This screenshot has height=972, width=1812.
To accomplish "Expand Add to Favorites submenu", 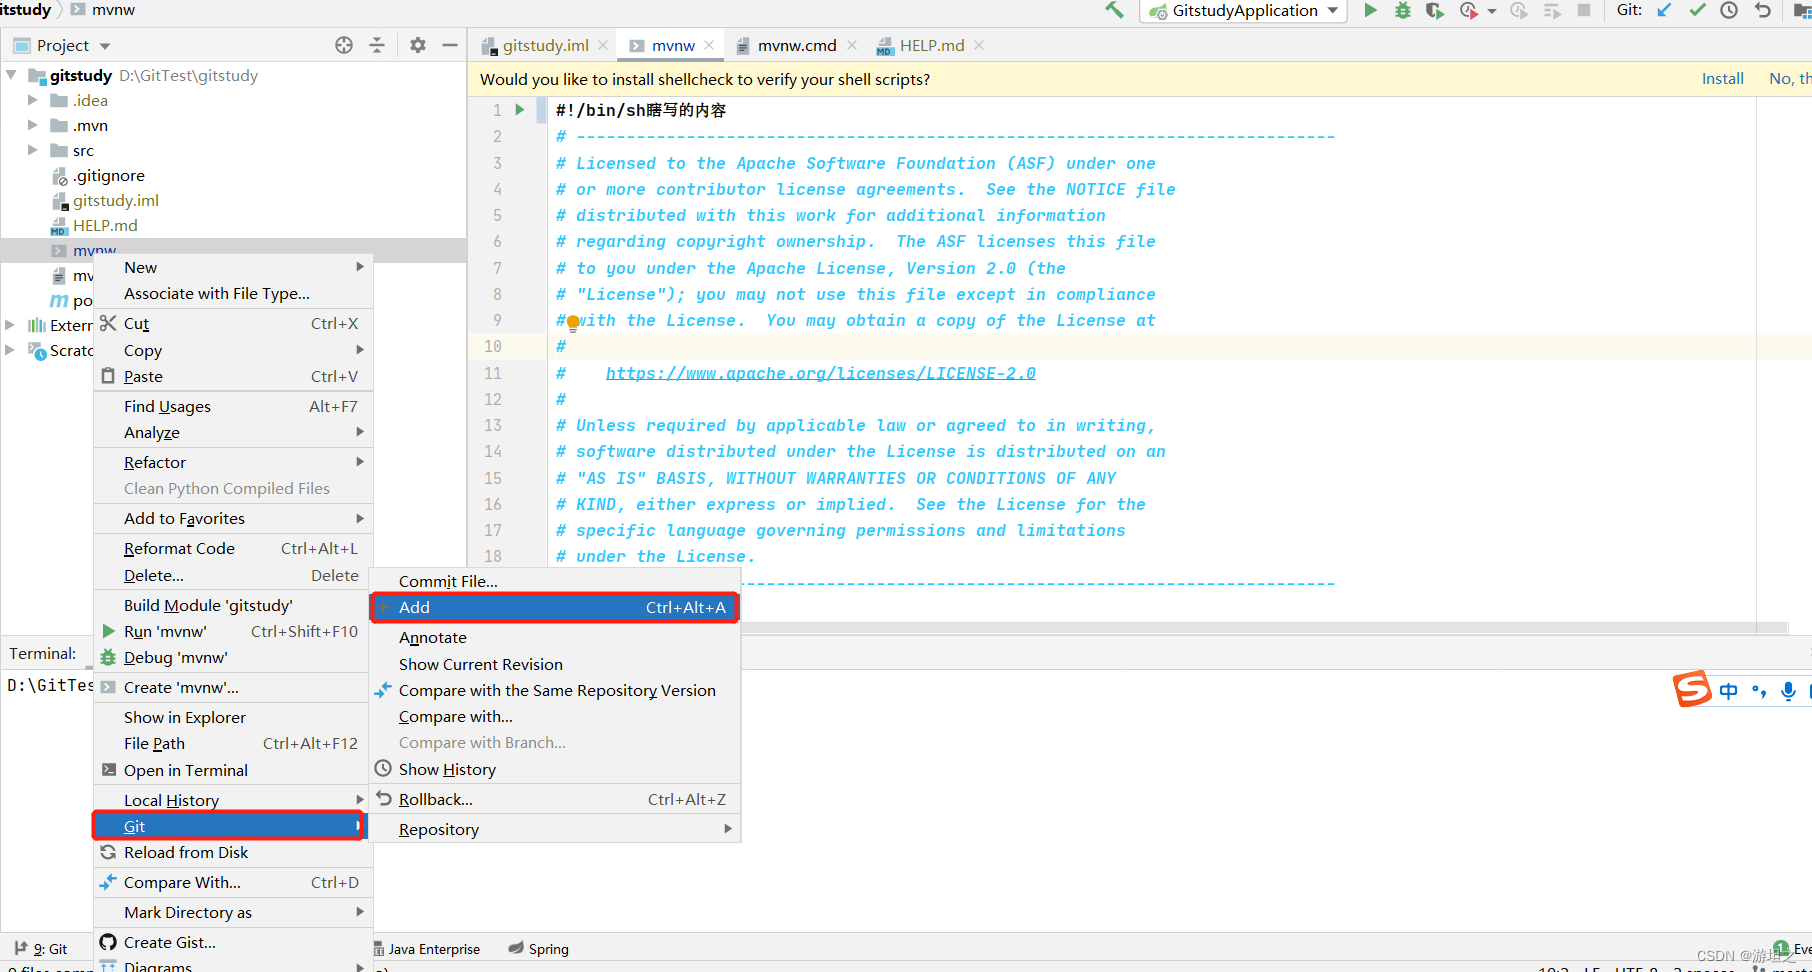I will click(x=233, y=519).
